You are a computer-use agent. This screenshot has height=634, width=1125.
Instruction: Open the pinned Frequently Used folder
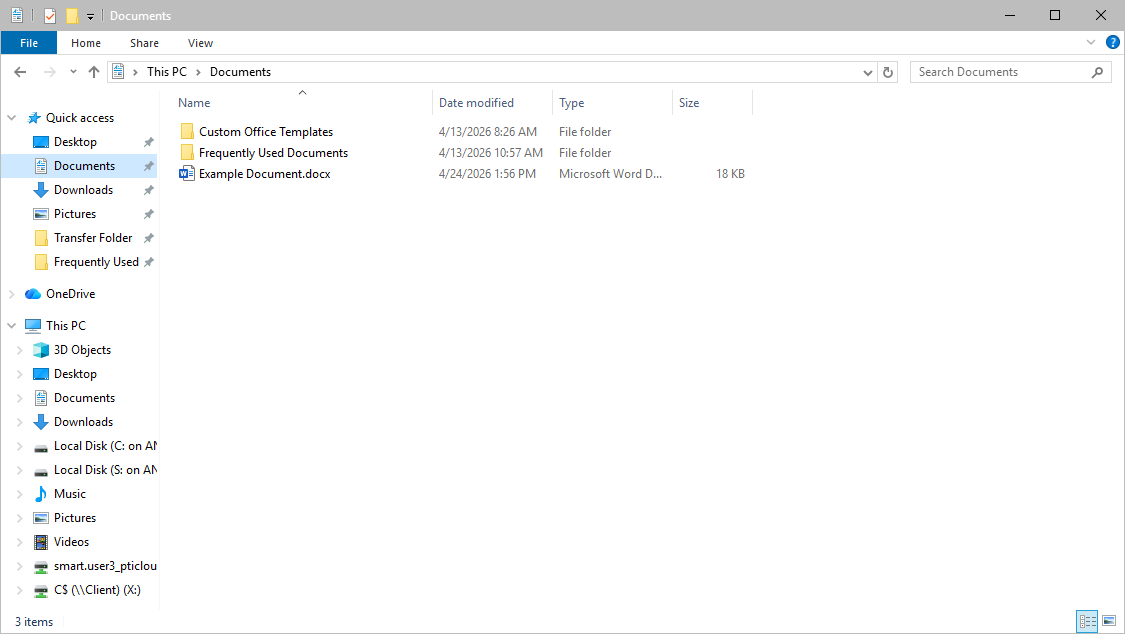click(96, 262)
